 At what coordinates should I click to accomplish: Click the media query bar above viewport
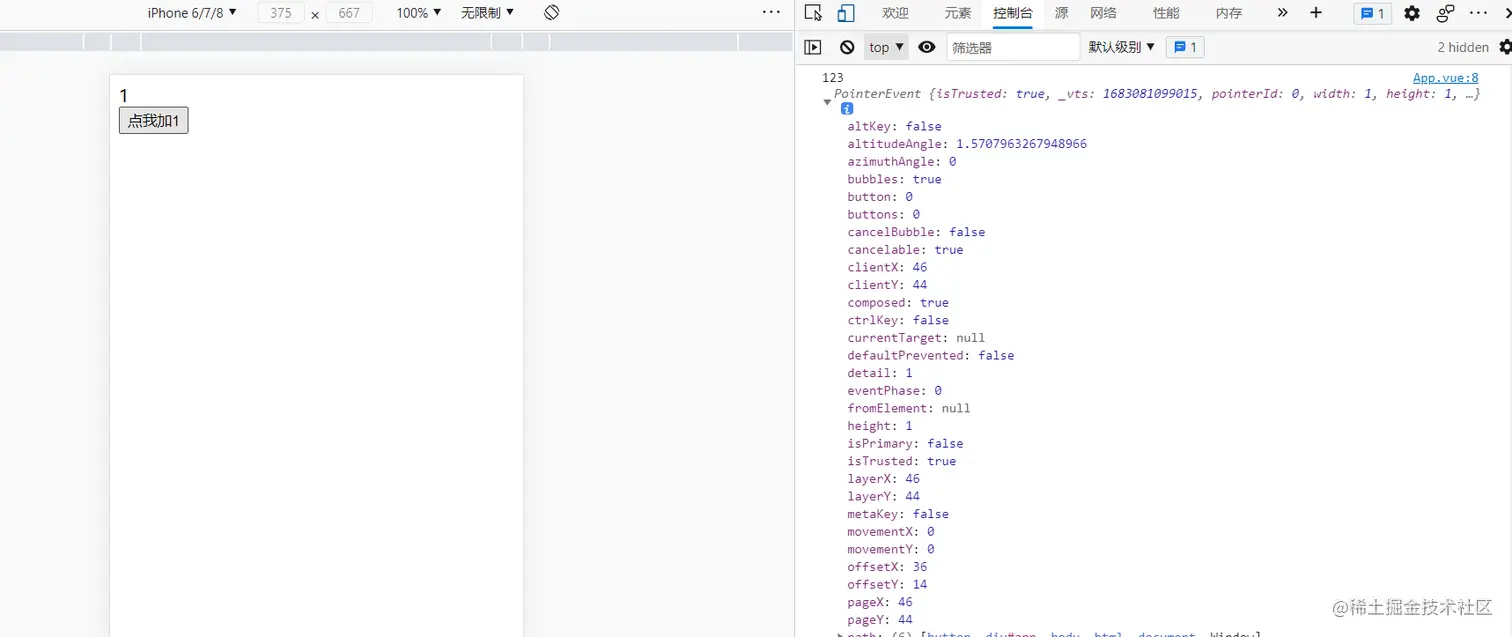396,42
